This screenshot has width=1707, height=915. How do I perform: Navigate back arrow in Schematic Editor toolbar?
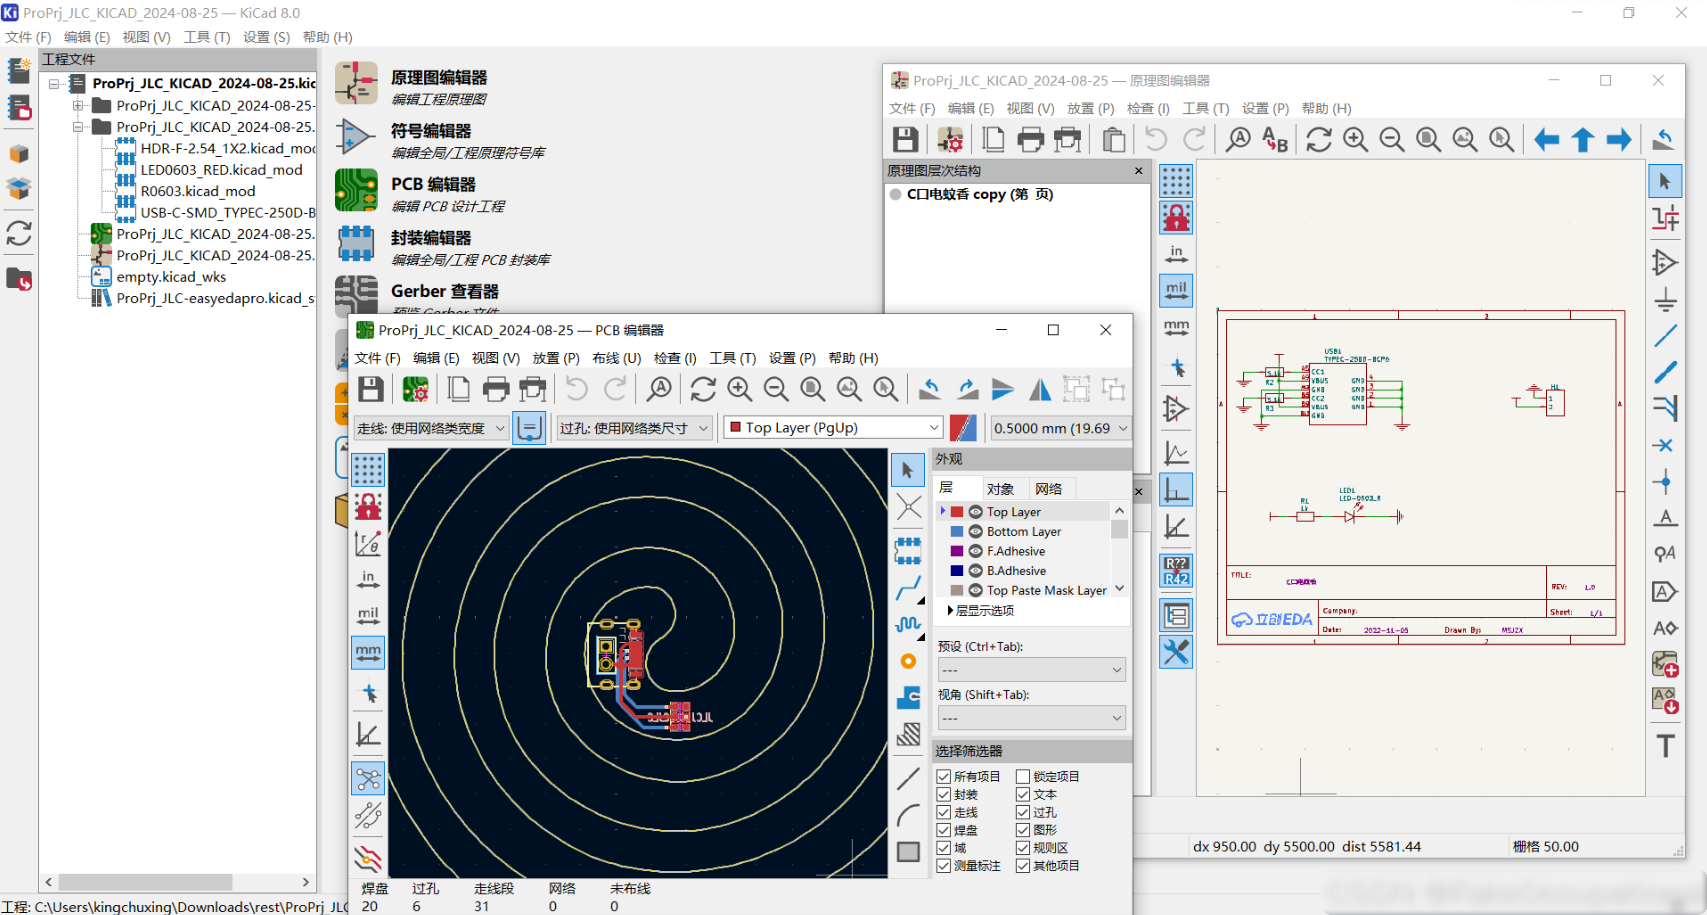coord(1546,139)
